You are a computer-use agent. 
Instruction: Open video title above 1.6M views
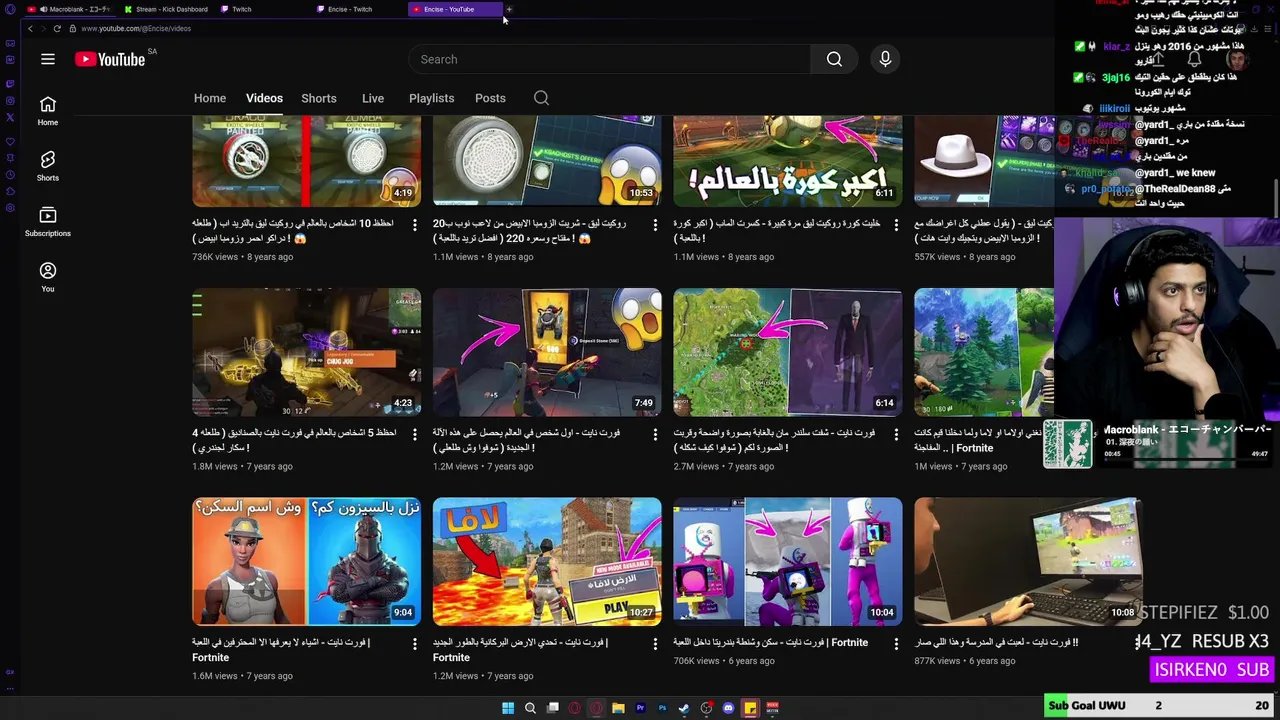(281, 650)
